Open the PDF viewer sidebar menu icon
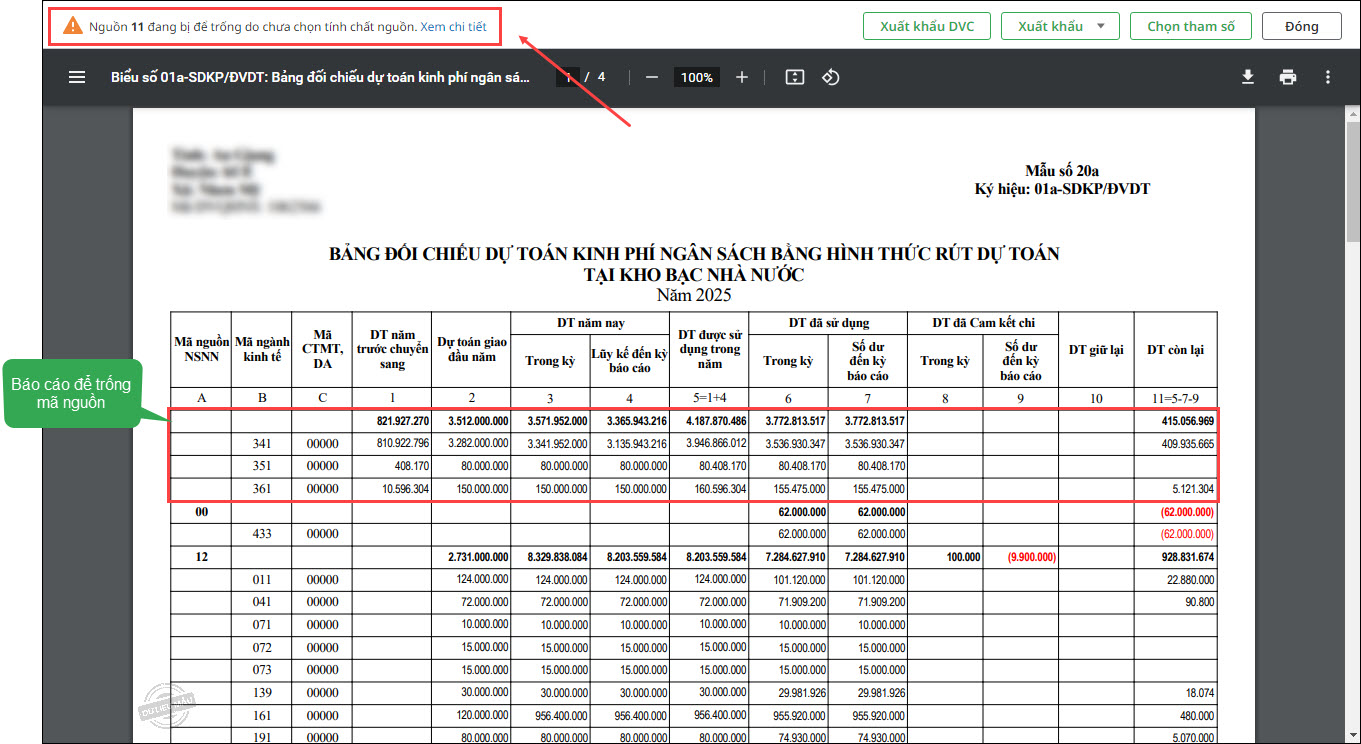Screen dimensions: 1361x744 click(x=77, y=77)
